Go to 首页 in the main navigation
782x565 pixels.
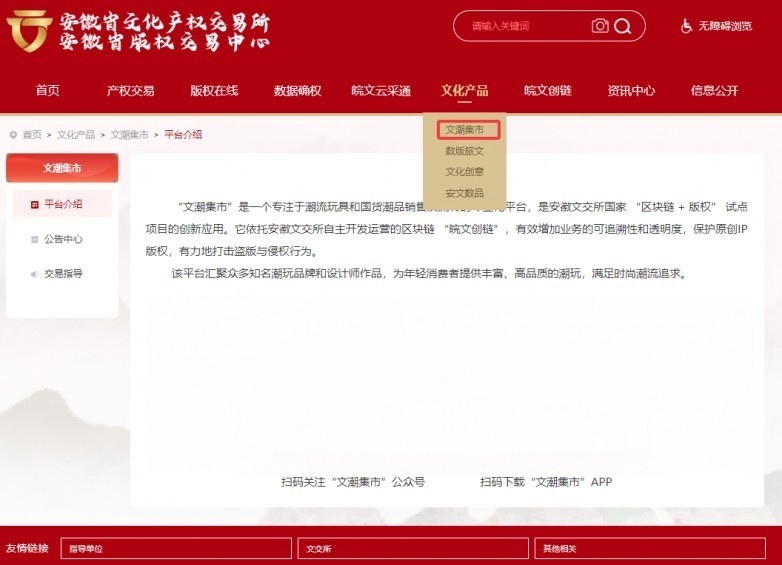[47, 90]
